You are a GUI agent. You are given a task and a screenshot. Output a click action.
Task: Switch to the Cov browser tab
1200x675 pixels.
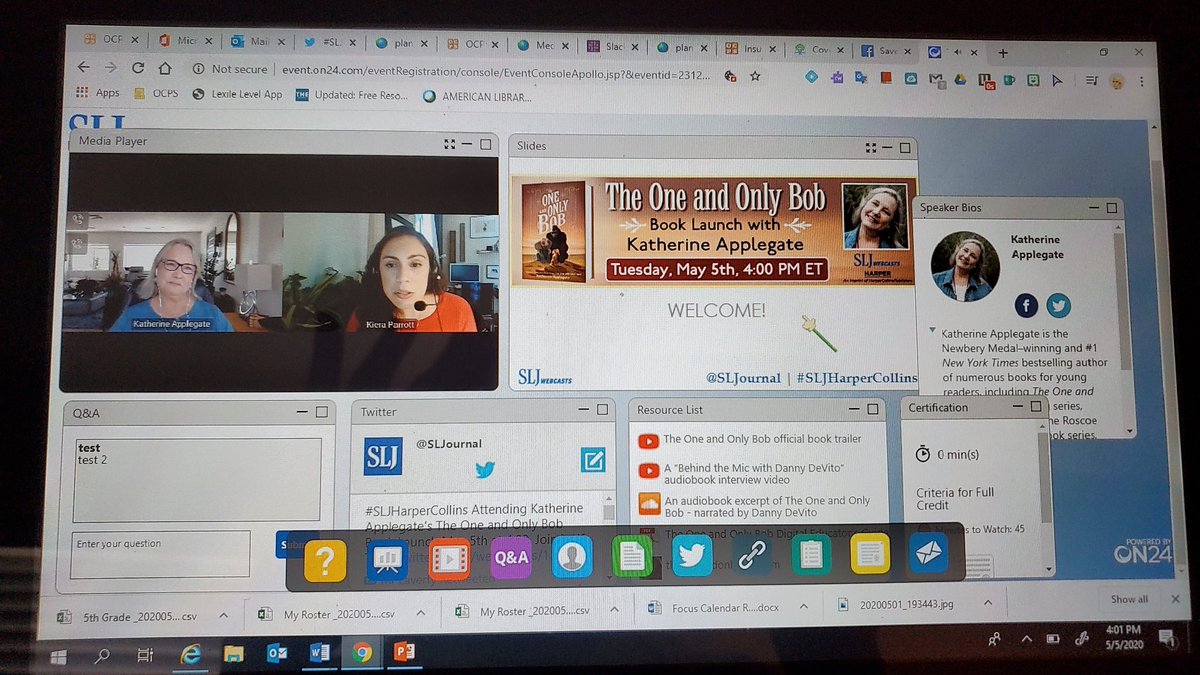pos(818,49)
